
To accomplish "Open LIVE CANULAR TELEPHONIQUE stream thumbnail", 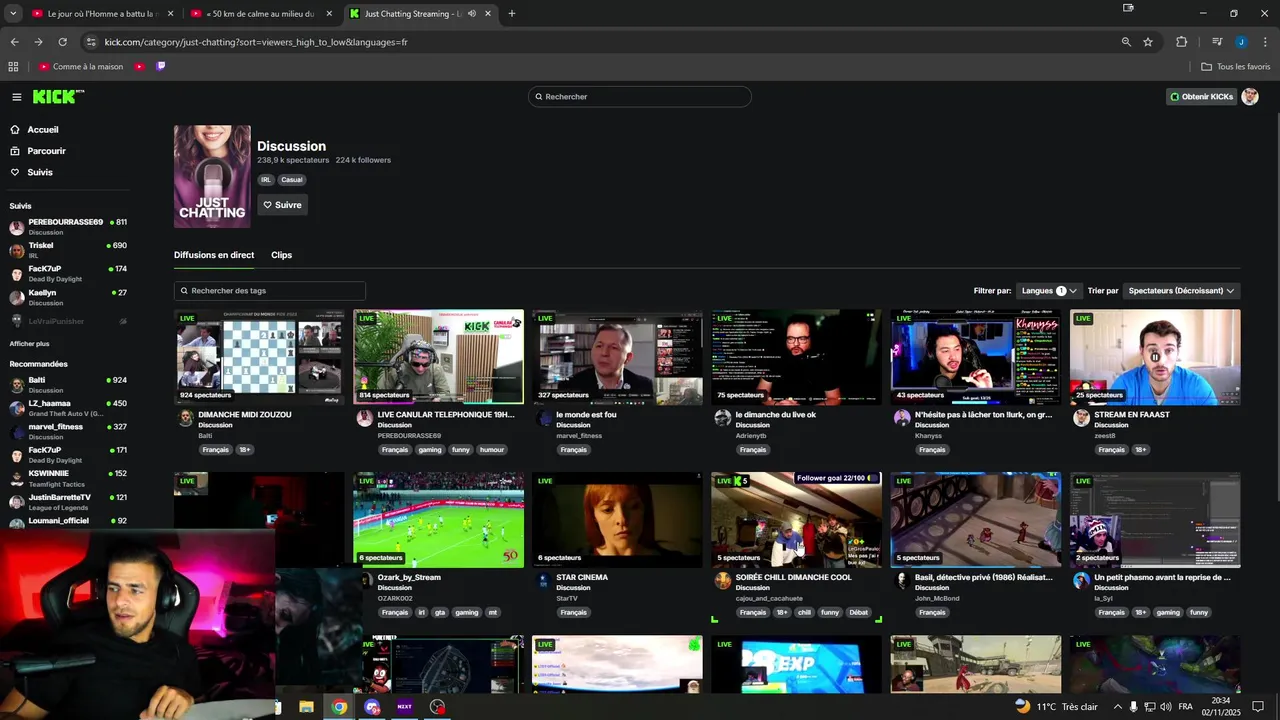I will [438, 357].
